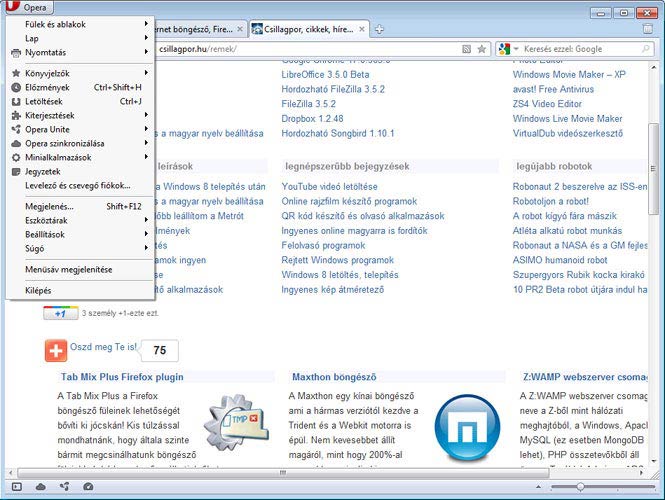665x500 pixels.
Task: Select Menüsáv megjelenítése
Action: (81, 269)
